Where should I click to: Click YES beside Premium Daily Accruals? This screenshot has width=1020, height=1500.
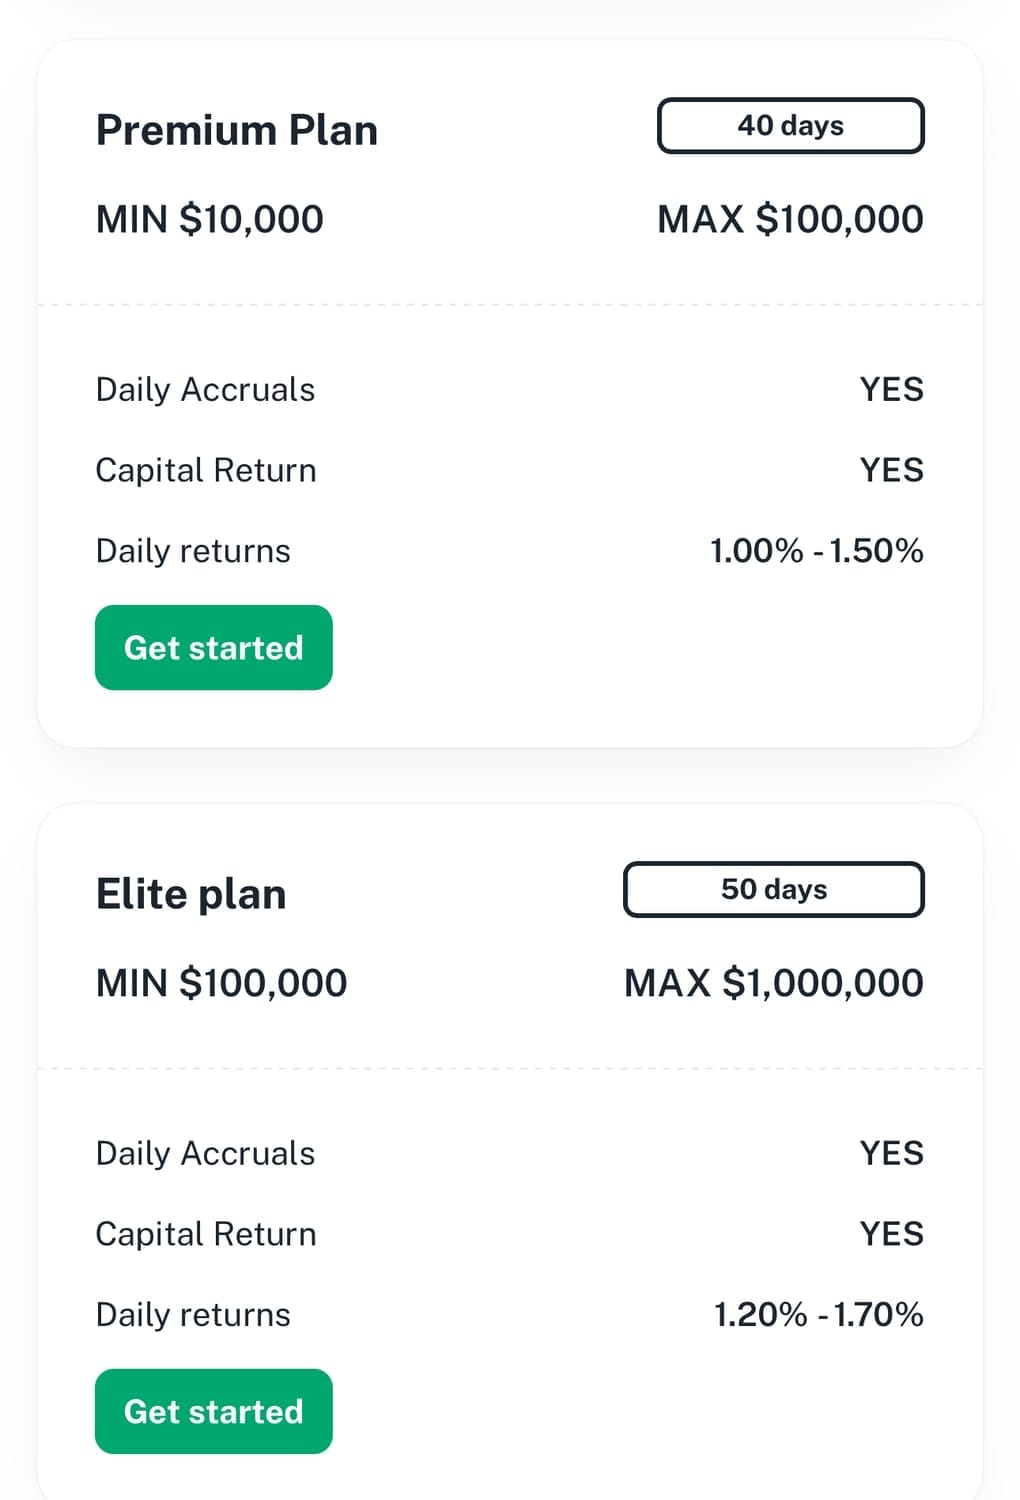click(891, 389)
